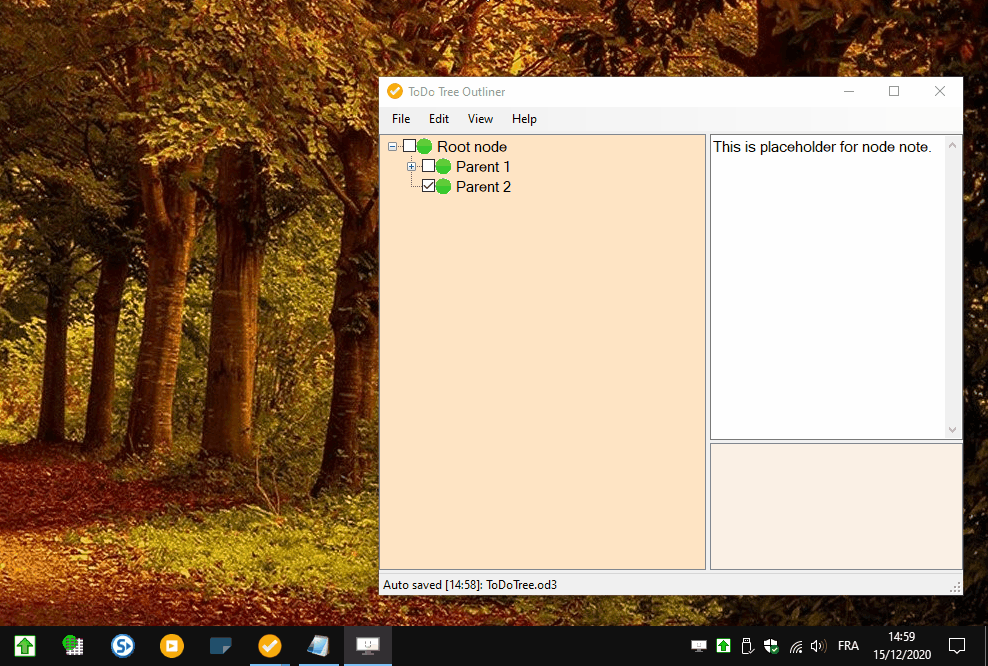Click the note scrollbar up arrow
988x666 pixels.
(952, 146)
